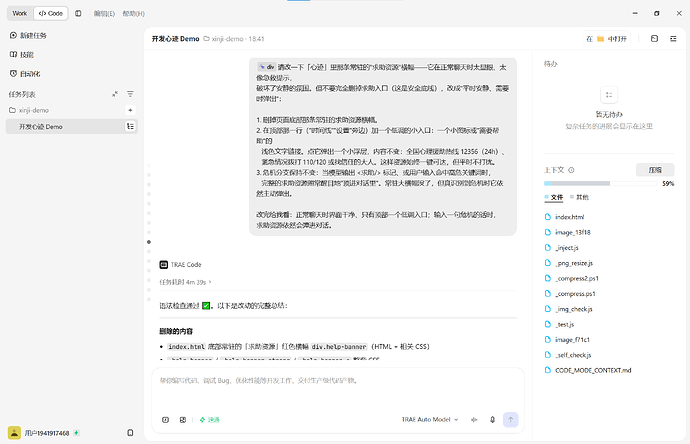The image size is (690, 444).
Task: Open _compress.ps1 context file
Action: tap(570, 294)
